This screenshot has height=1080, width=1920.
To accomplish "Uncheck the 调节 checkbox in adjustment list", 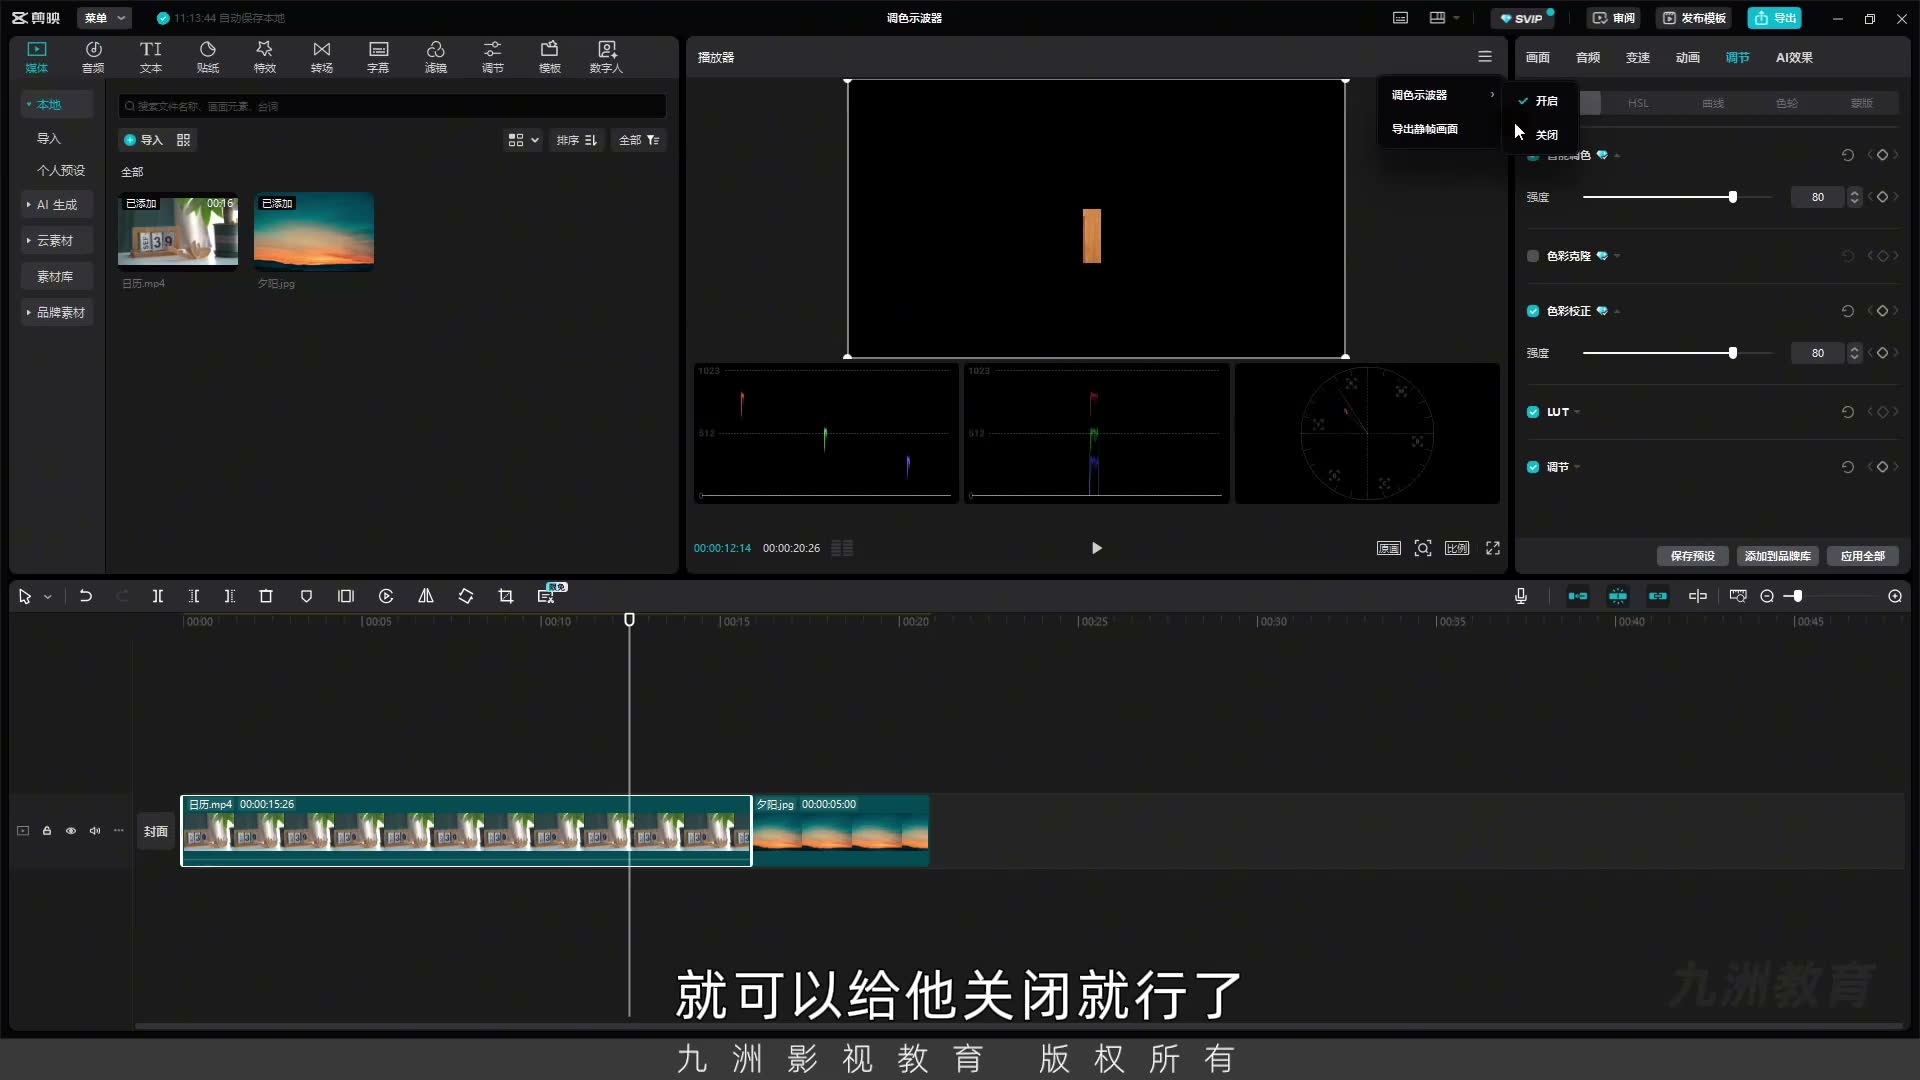I will click(x=1533, y=467).
